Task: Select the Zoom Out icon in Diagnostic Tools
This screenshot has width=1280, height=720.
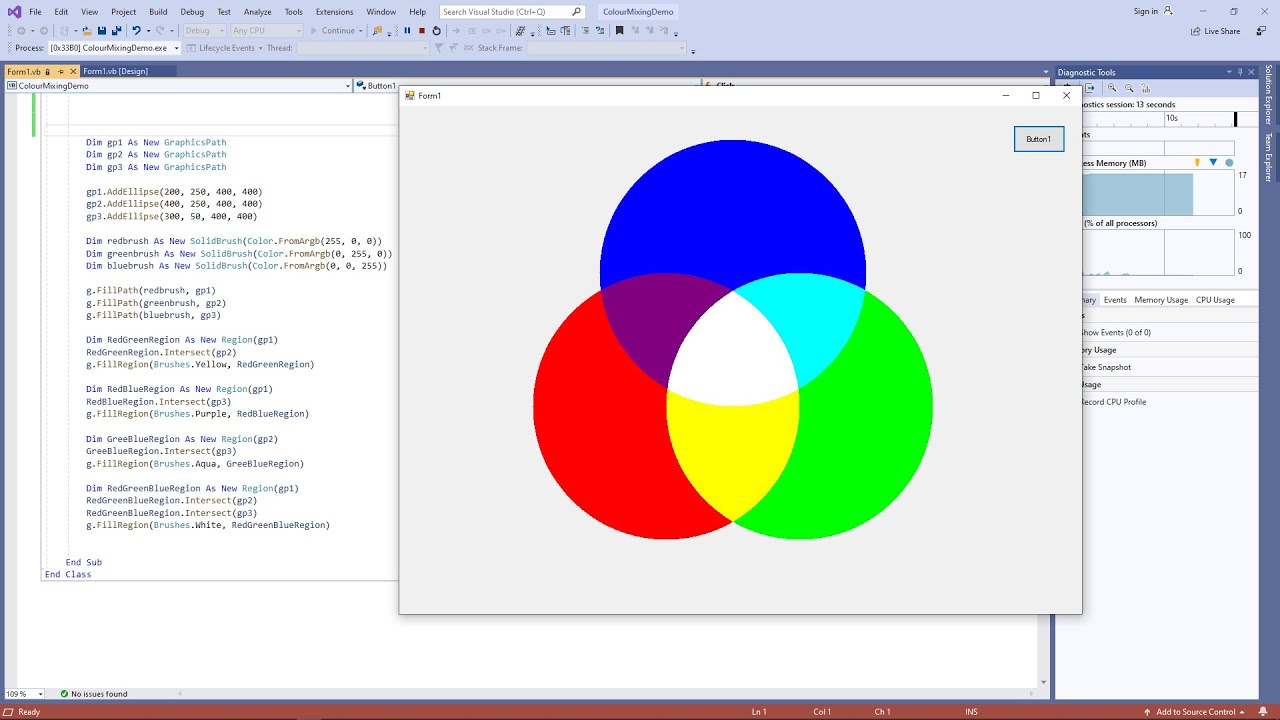Action: [x=1129, y=88]
